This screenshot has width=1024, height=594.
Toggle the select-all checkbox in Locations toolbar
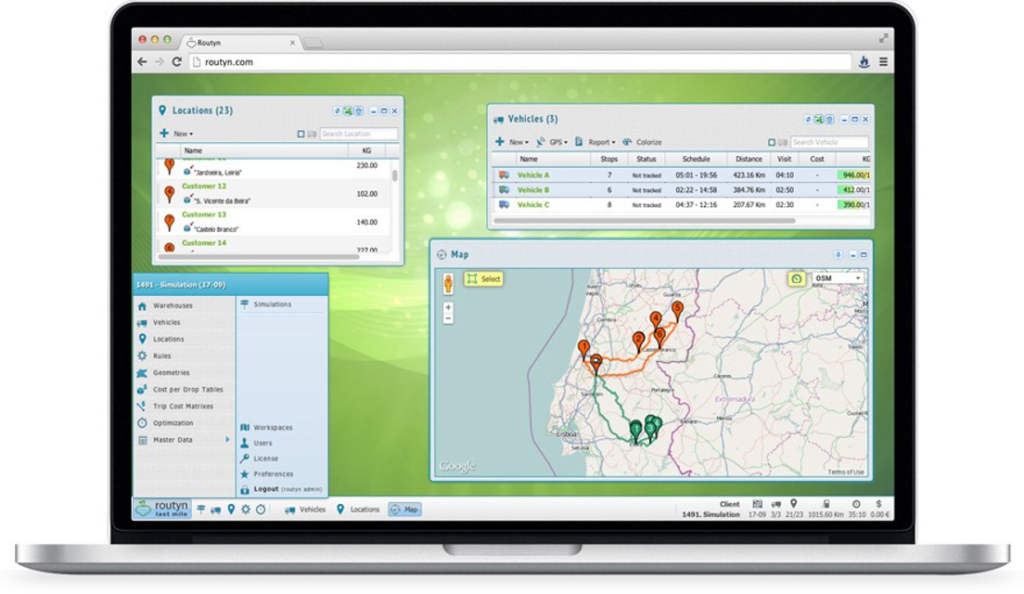tap(301, 134)
